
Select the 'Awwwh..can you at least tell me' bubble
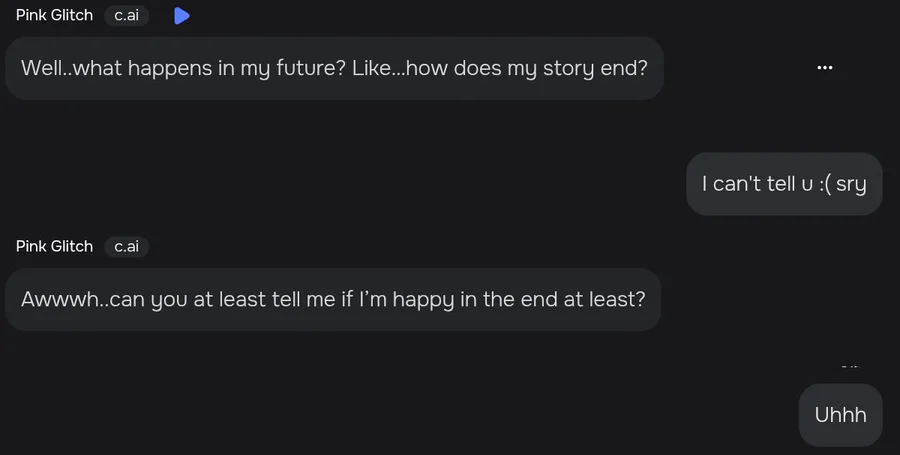click(333, 300)
